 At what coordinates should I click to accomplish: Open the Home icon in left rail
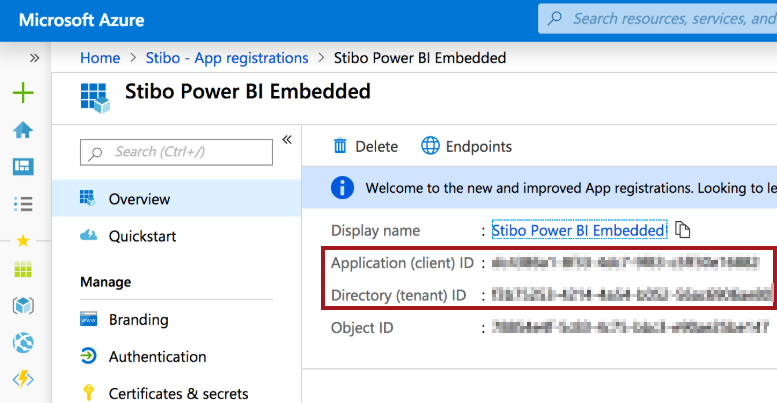23,130
